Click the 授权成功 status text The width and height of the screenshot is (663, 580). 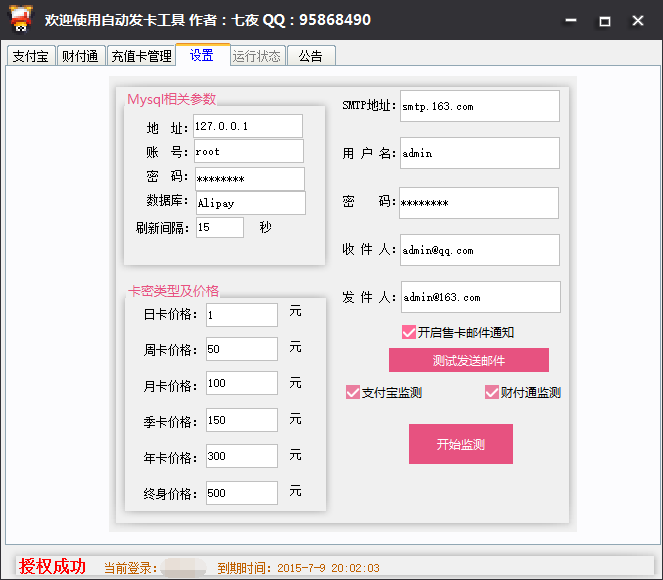52,566
